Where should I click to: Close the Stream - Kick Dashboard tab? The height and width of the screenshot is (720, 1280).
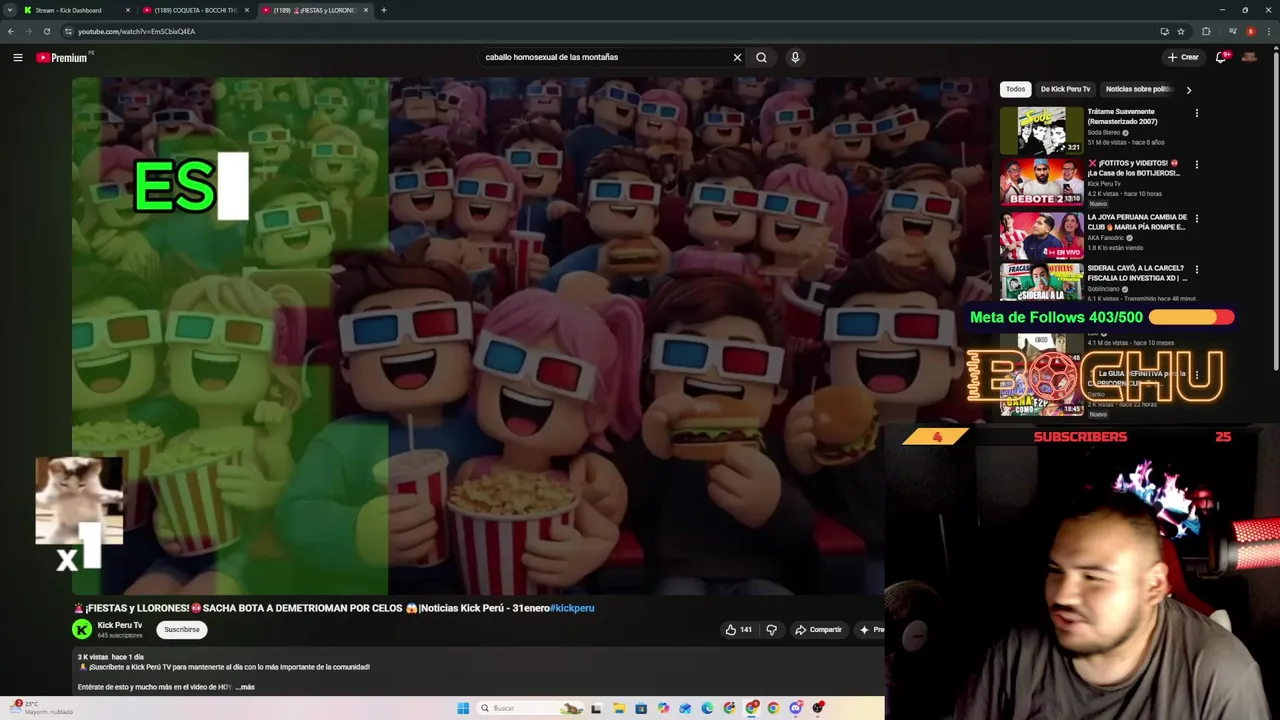click(x=128, y=10)
